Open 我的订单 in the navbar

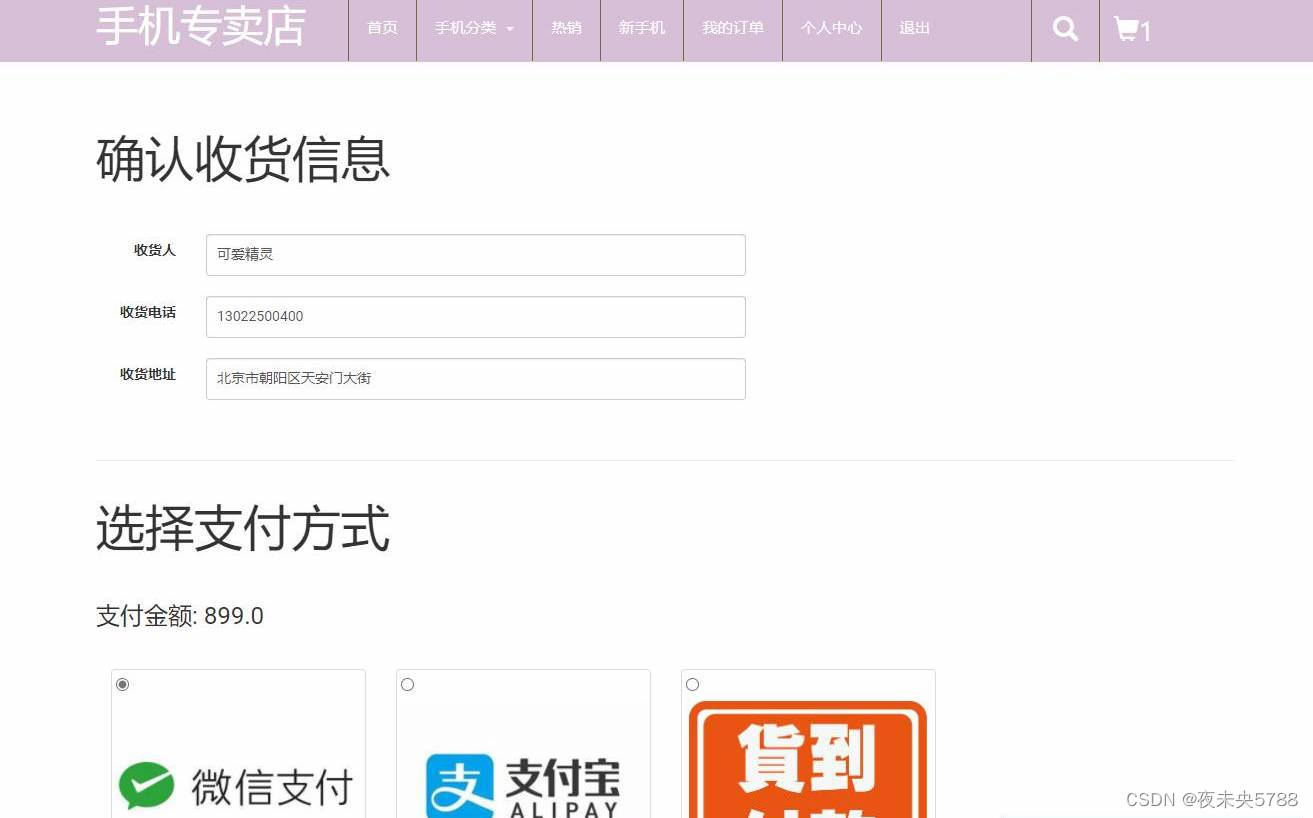pos(733,28)
